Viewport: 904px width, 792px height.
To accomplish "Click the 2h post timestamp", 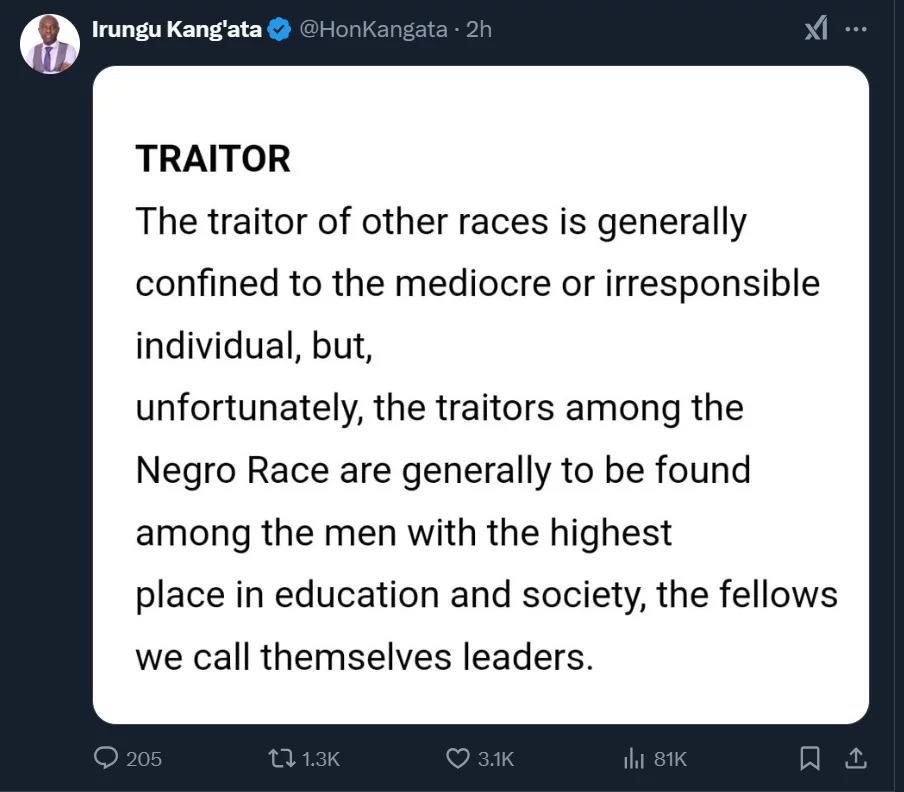I will coord(479,29).
